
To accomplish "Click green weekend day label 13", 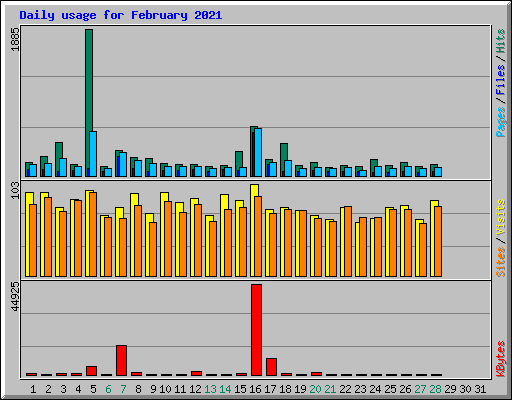I will [x=210, y=389].
